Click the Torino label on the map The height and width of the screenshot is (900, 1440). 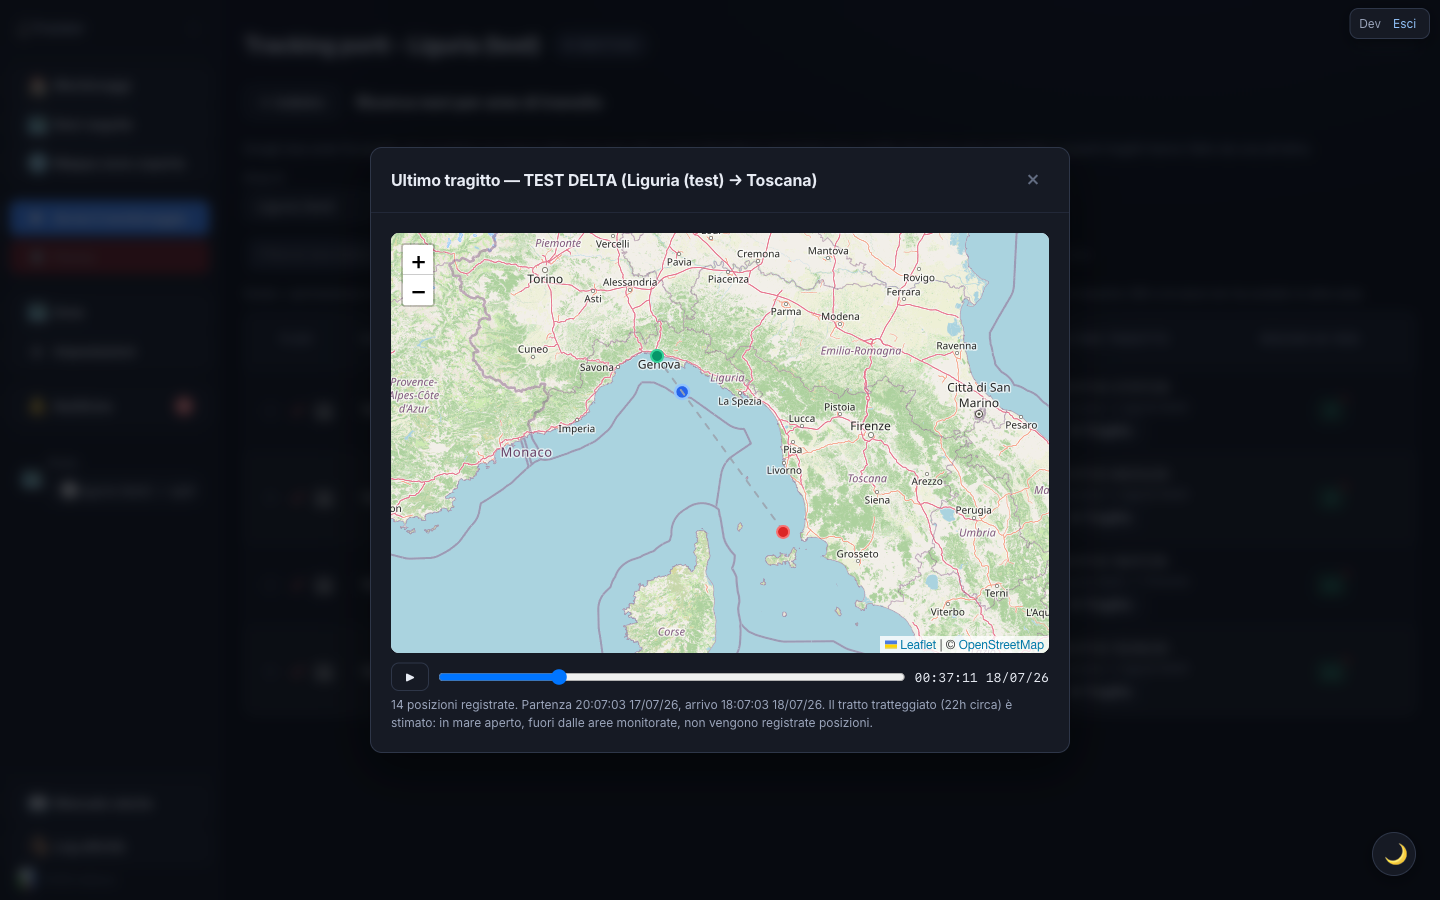pyautogui.click(x=545, y=279)
